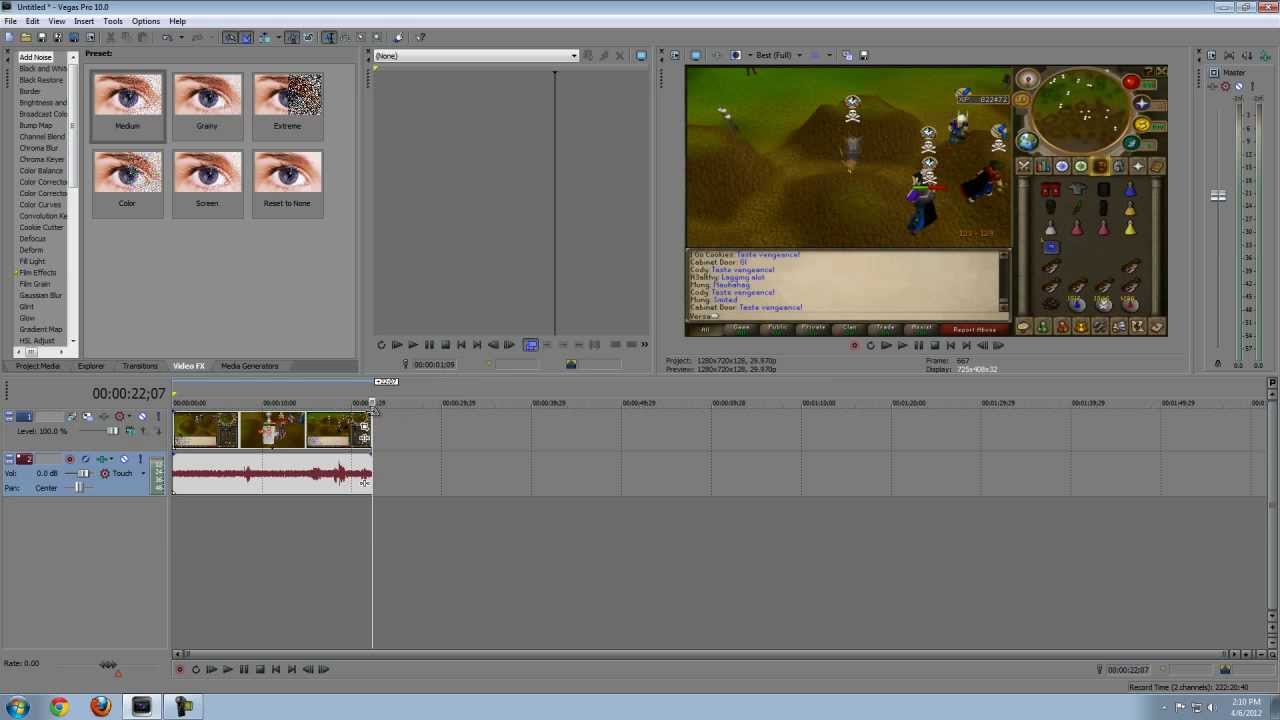Image resolution: width=1280 pixels, height=720 pixels.
Task: Click the video track 1 Level slider
Action: tap(112, 431)
